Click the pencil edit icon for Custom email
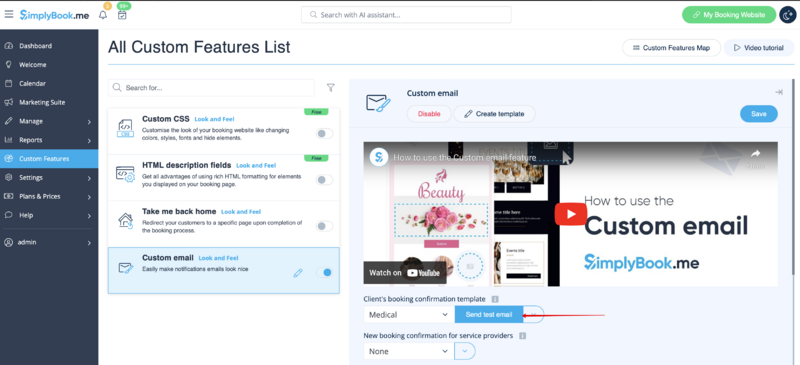The width and height of the screenshot is (800, 365). click(x=298, y=273)
